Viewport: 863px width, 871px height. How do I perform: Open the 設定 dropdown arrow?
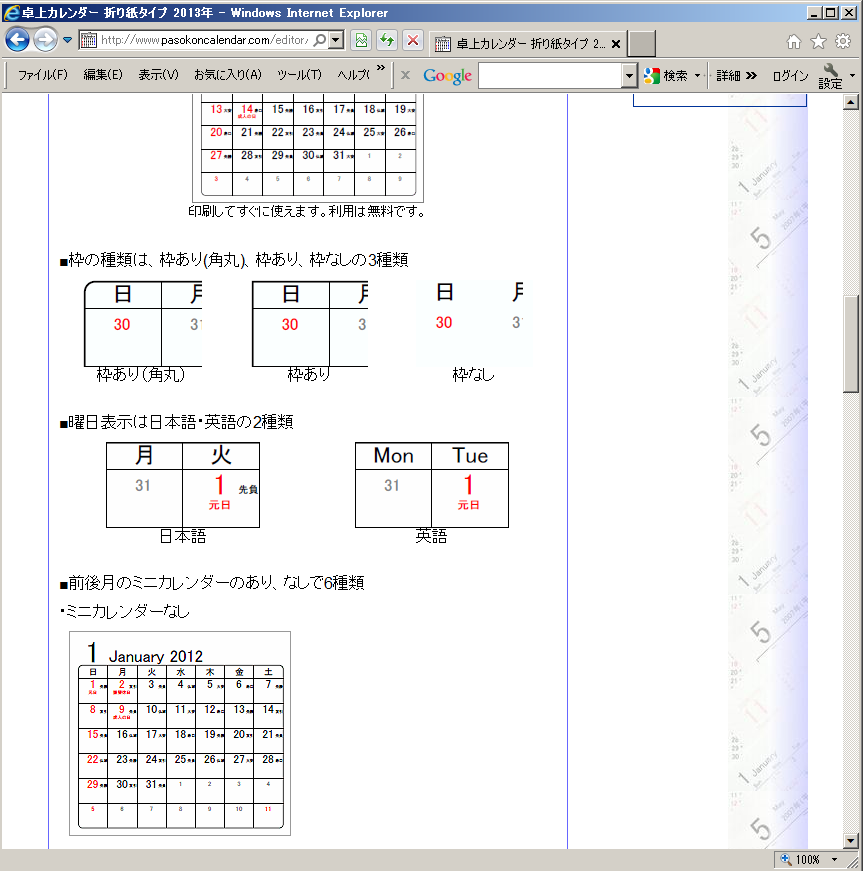[x=852, y=76]
